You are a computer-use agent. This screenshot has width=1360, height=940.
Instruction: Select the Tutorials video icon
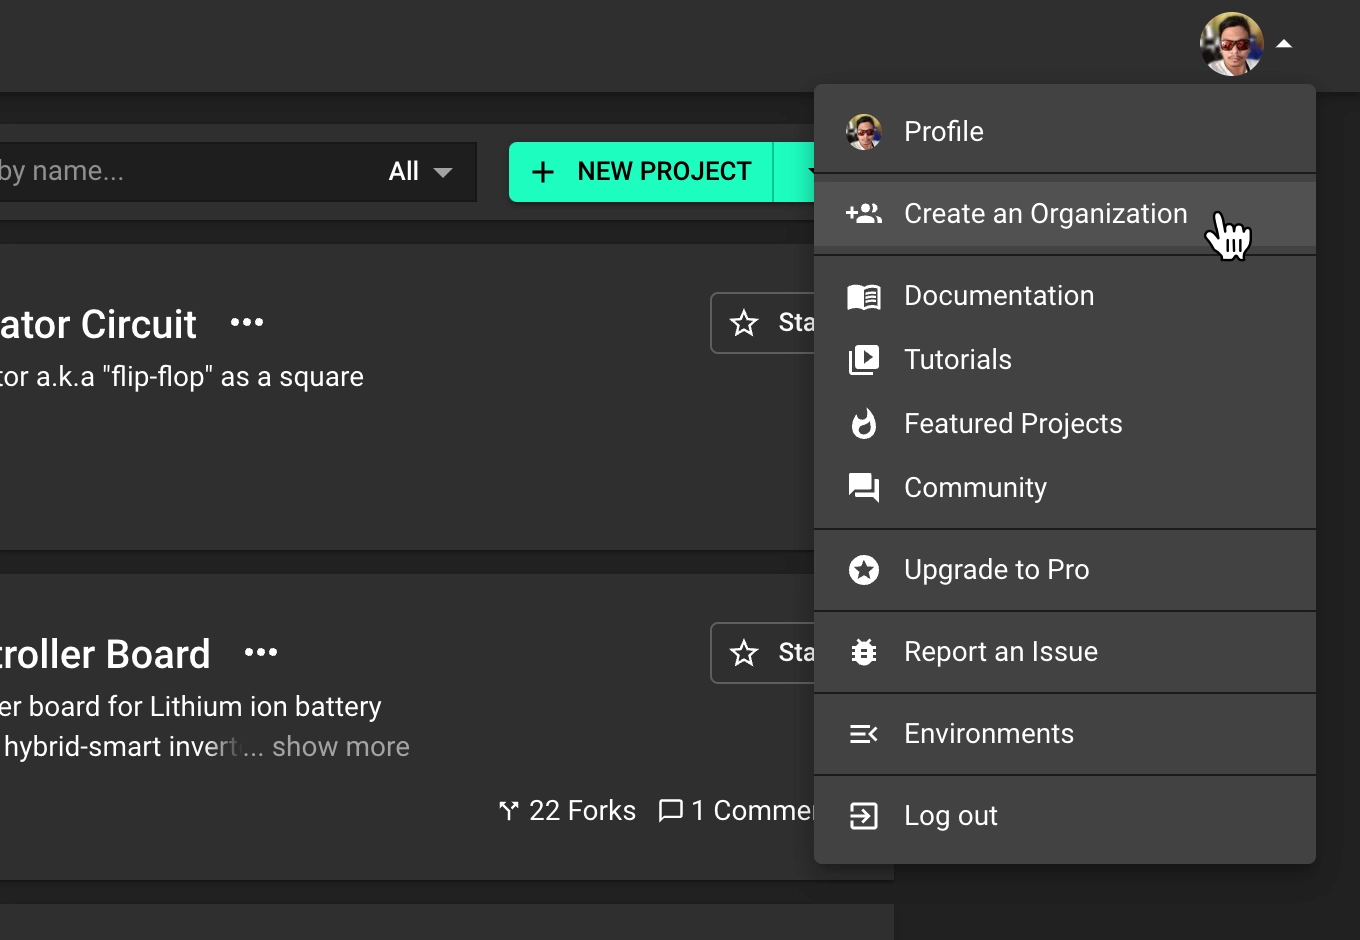864,359
